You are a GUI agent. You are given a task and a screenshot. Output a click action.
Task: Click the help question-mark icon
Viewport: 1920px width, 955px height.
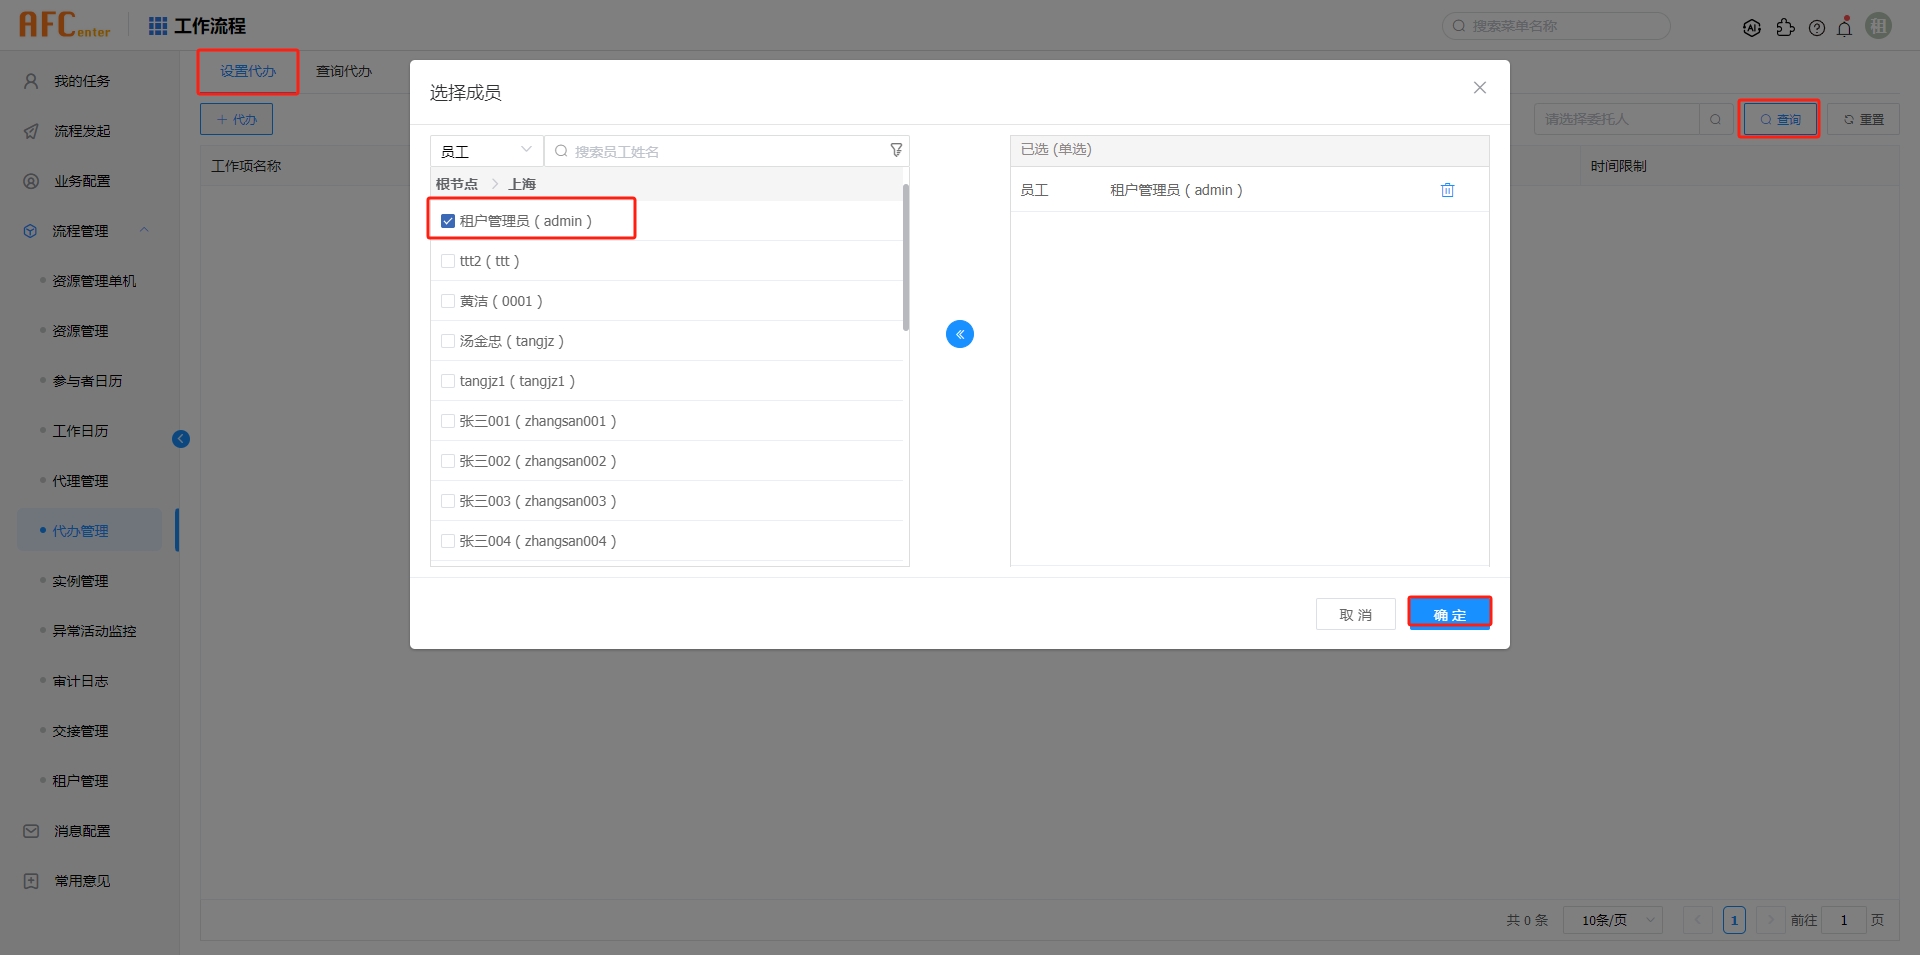coord(1817,28)
